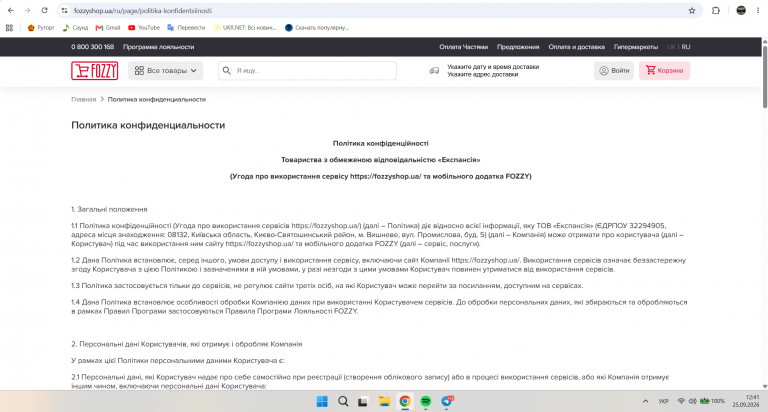This screenshot has width=768, height=412.
Task: Click the Chrome taskbar icon
Action: pos(405,401)
